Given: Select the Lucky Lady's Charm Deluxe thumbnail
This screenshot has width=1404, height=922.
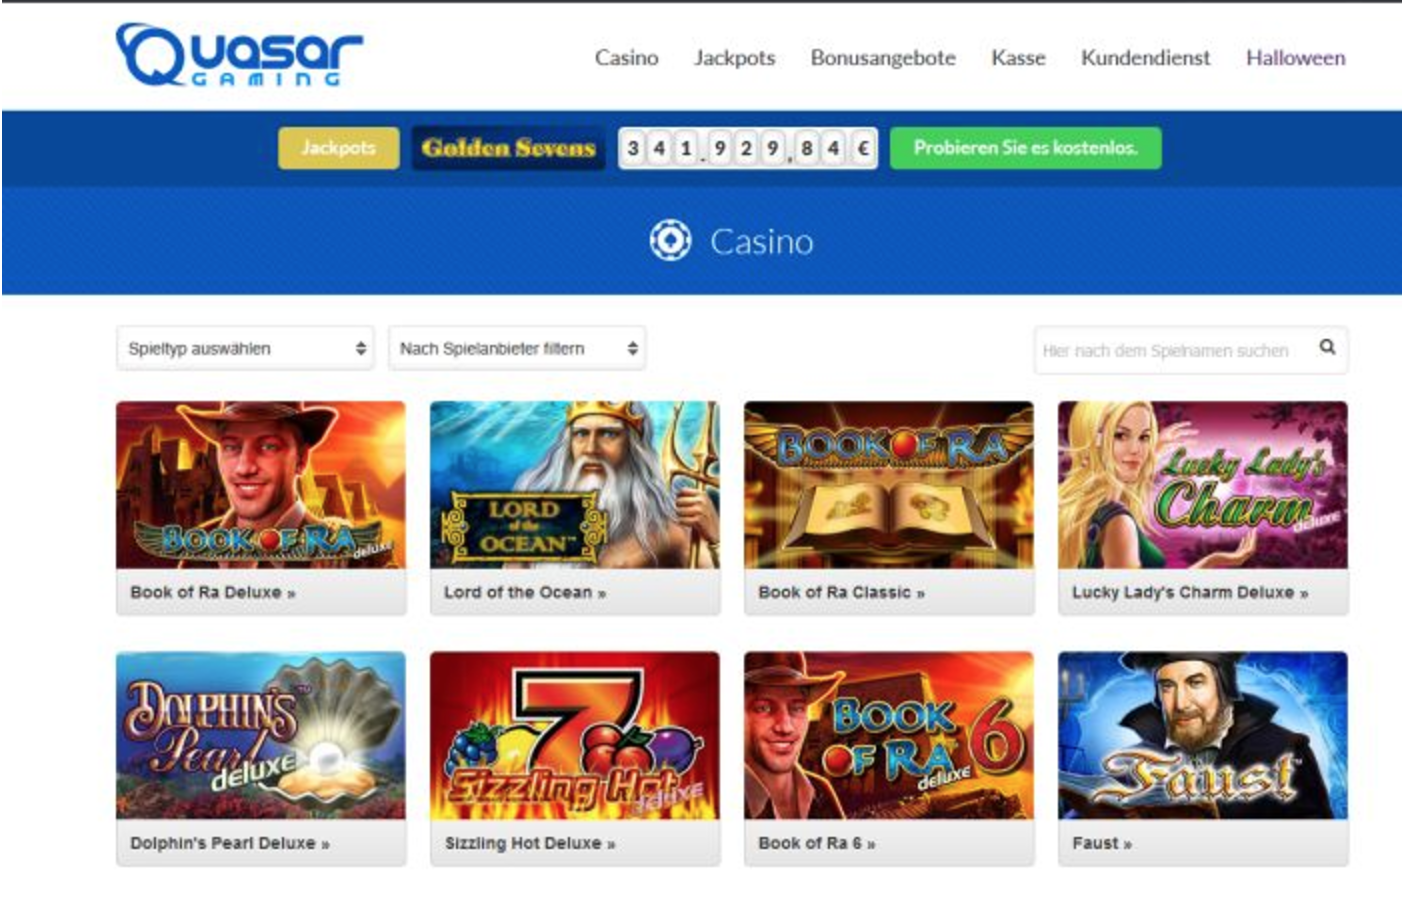Looking at the screenshot, I should coord(1203,485).
